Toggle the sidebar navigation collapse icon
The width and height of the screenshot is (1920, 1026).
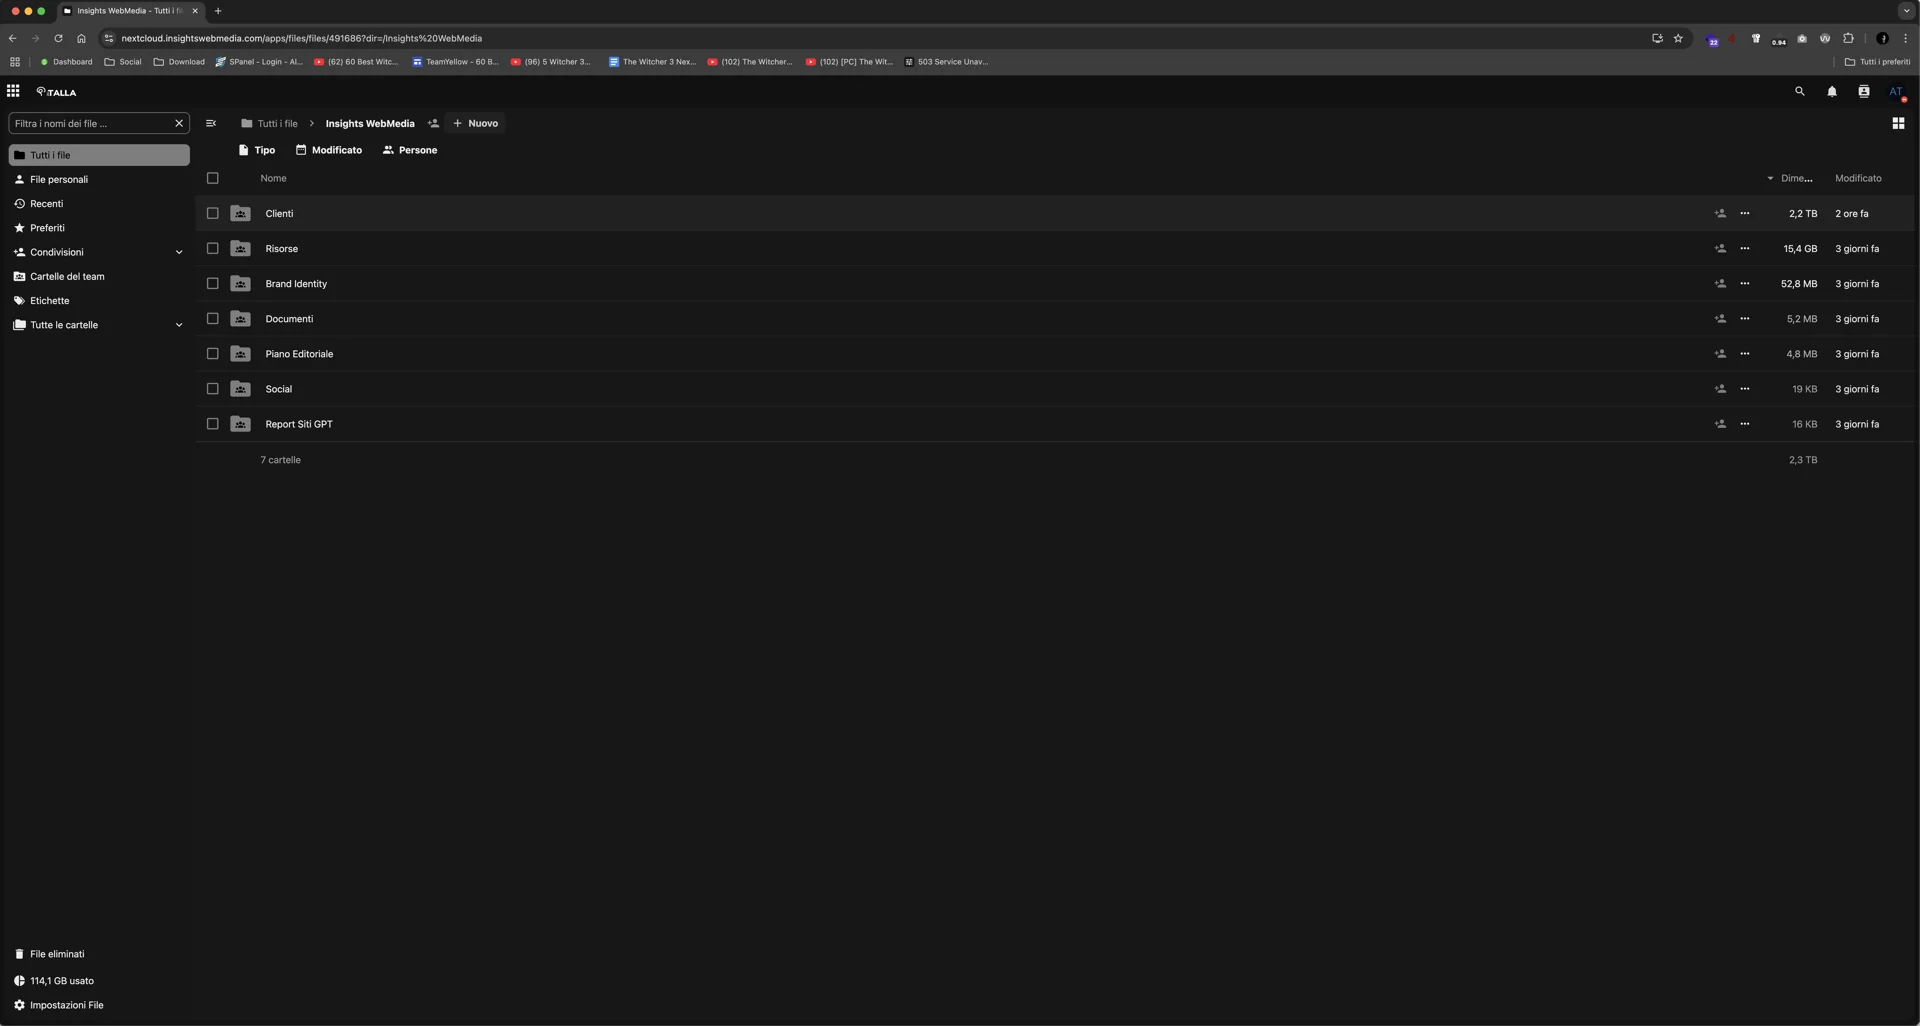click(x=211, y=123)
